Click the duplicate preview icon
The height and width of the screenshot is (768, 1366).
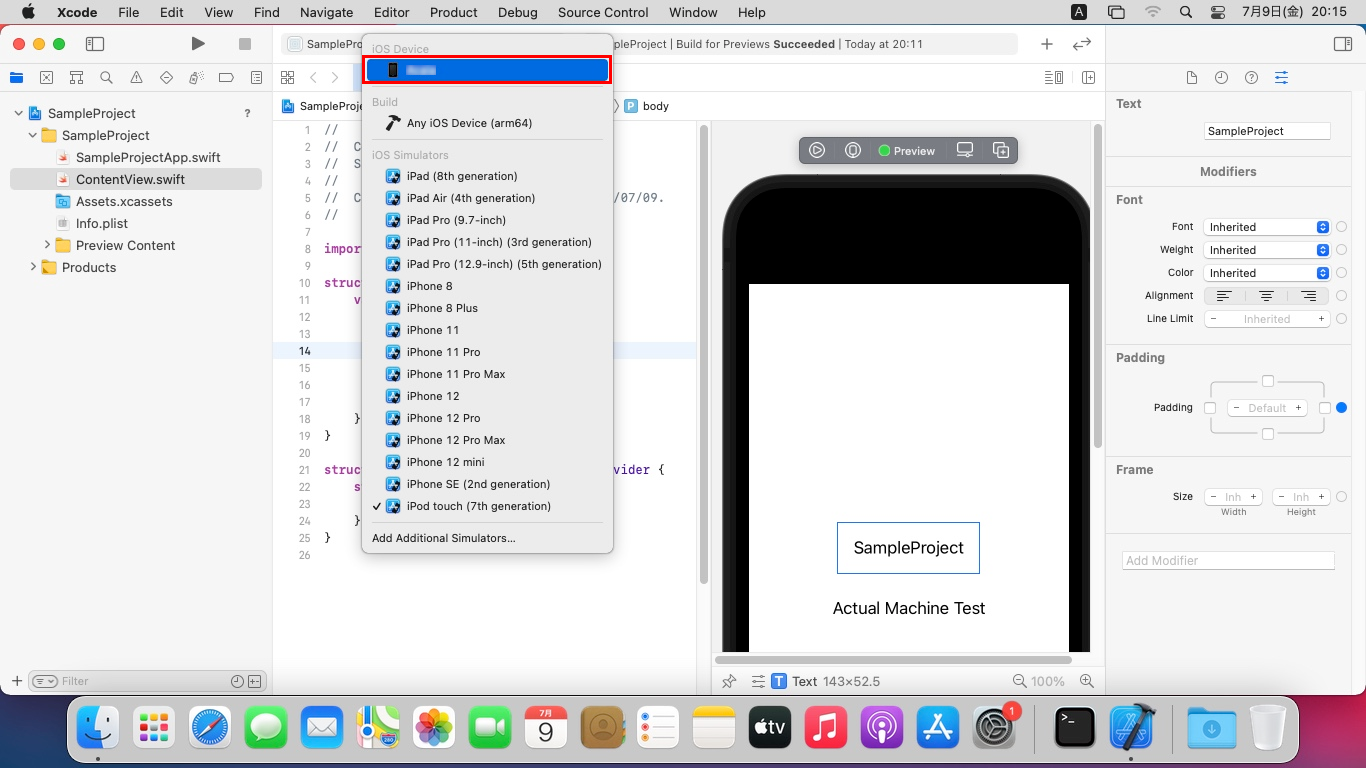[x=1001, y=150]
